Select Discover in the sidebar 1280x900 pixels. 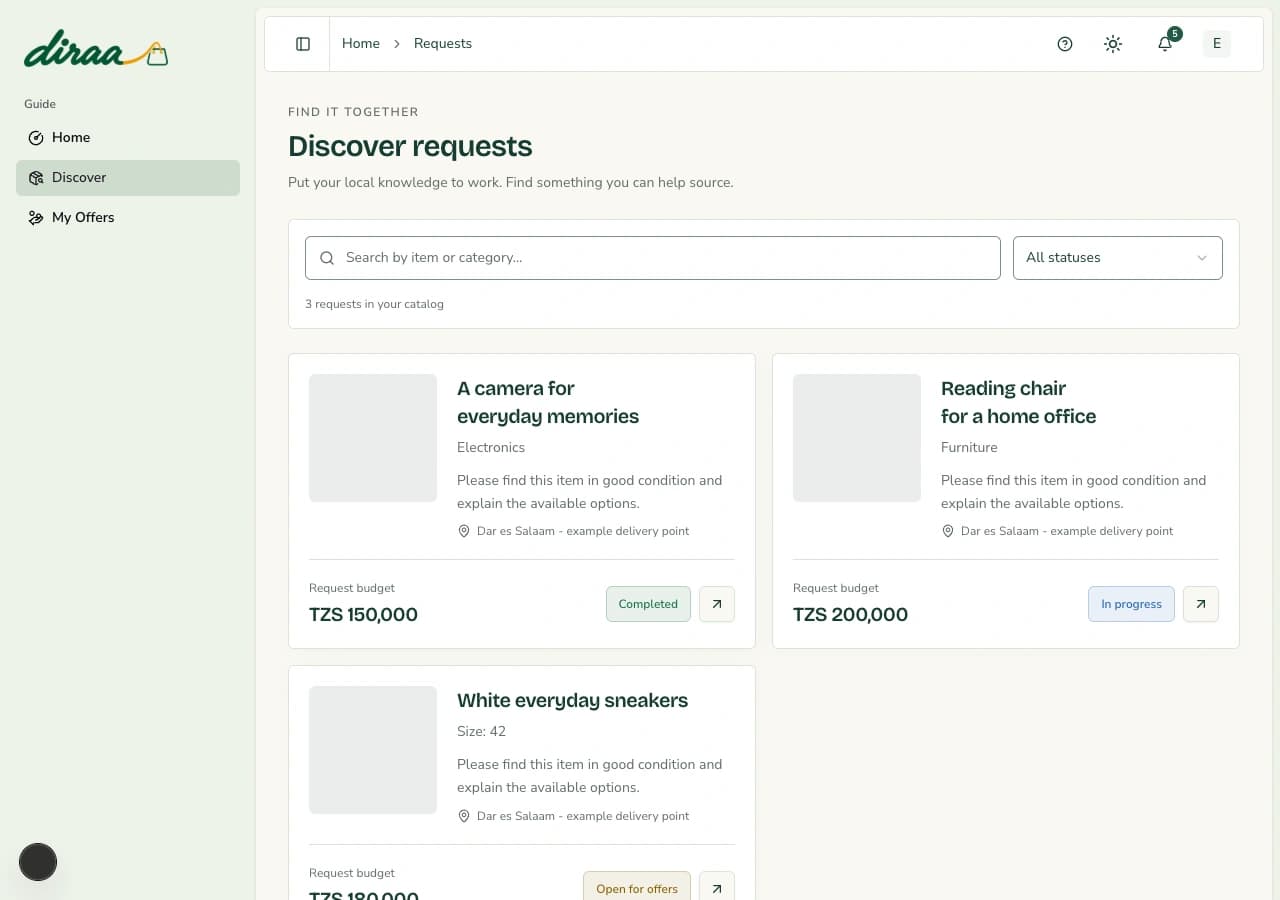pos(128,178)
